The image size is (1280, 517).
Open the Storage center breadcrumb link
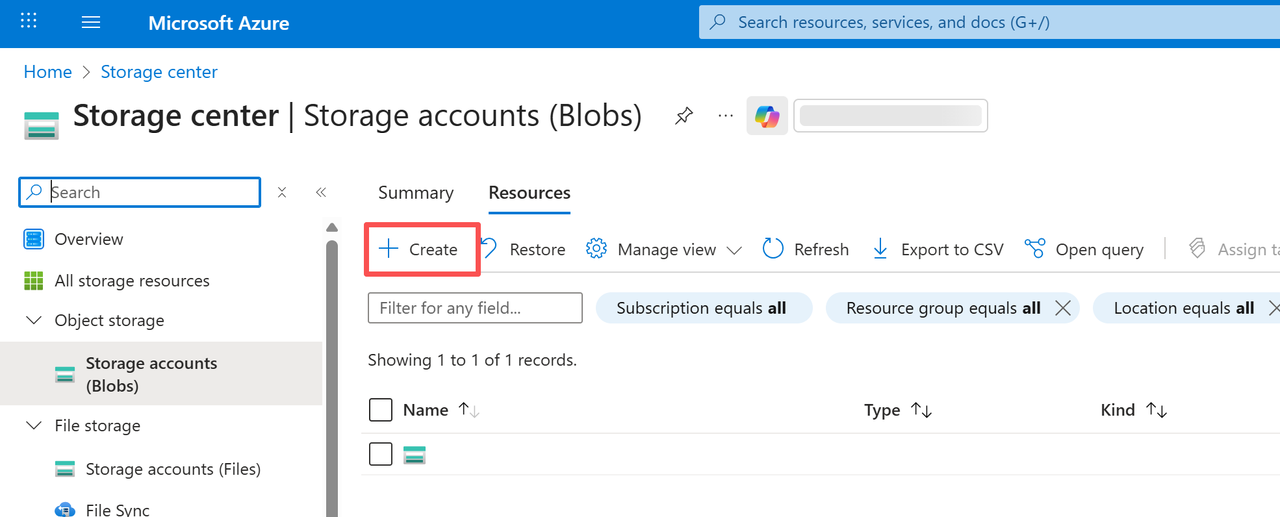159,72
